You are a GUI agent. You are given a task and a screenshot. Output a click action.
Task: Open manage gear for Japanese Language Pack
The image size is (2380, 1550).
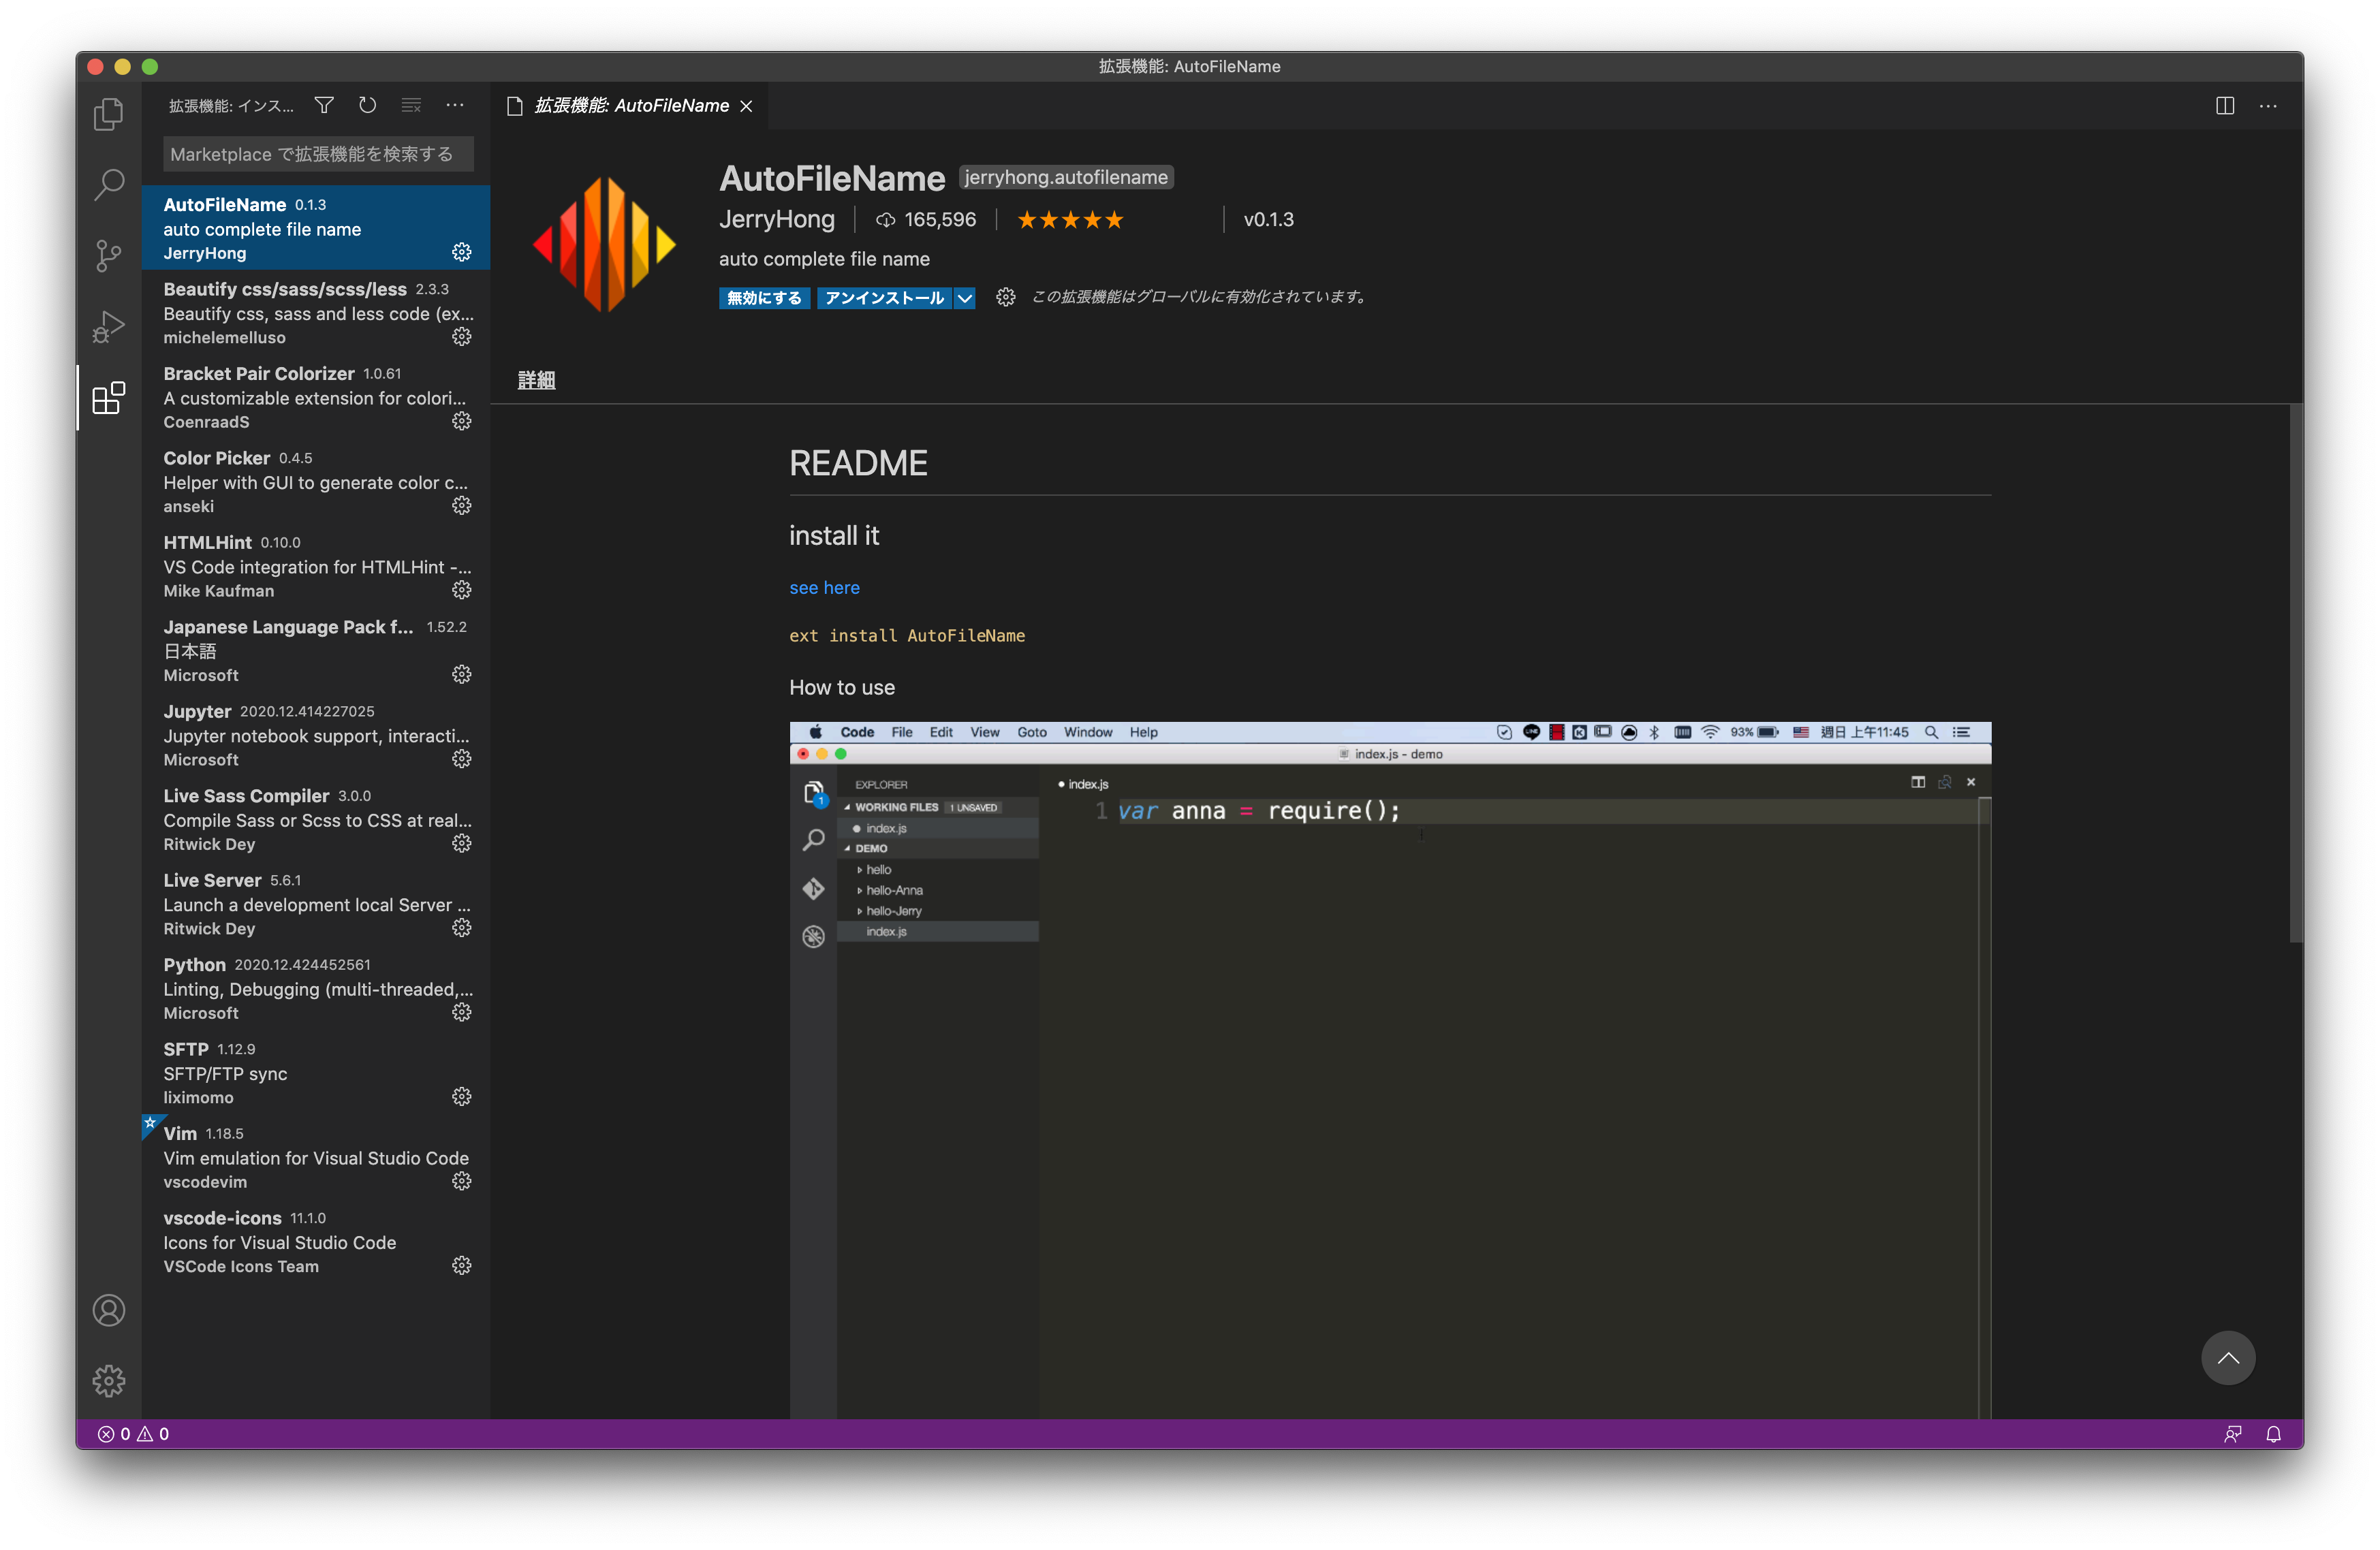462,674
